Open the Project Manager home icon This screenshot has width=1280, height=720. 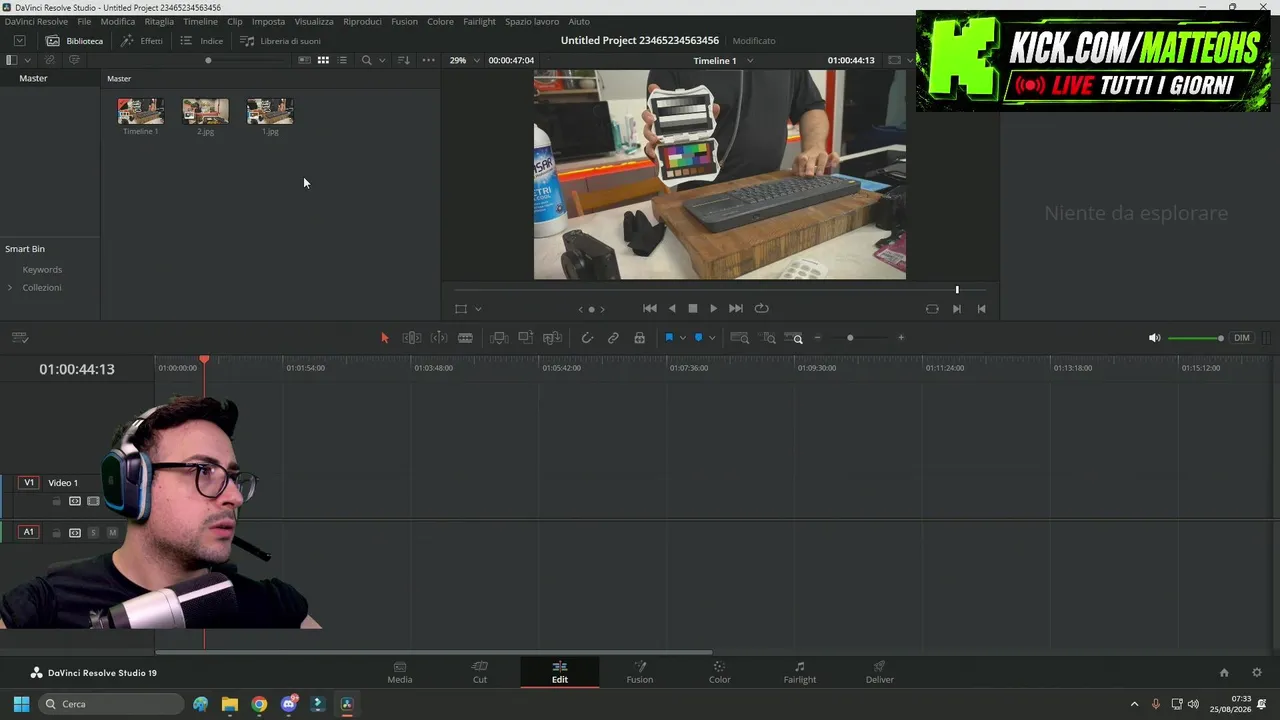click(1224, 673)
